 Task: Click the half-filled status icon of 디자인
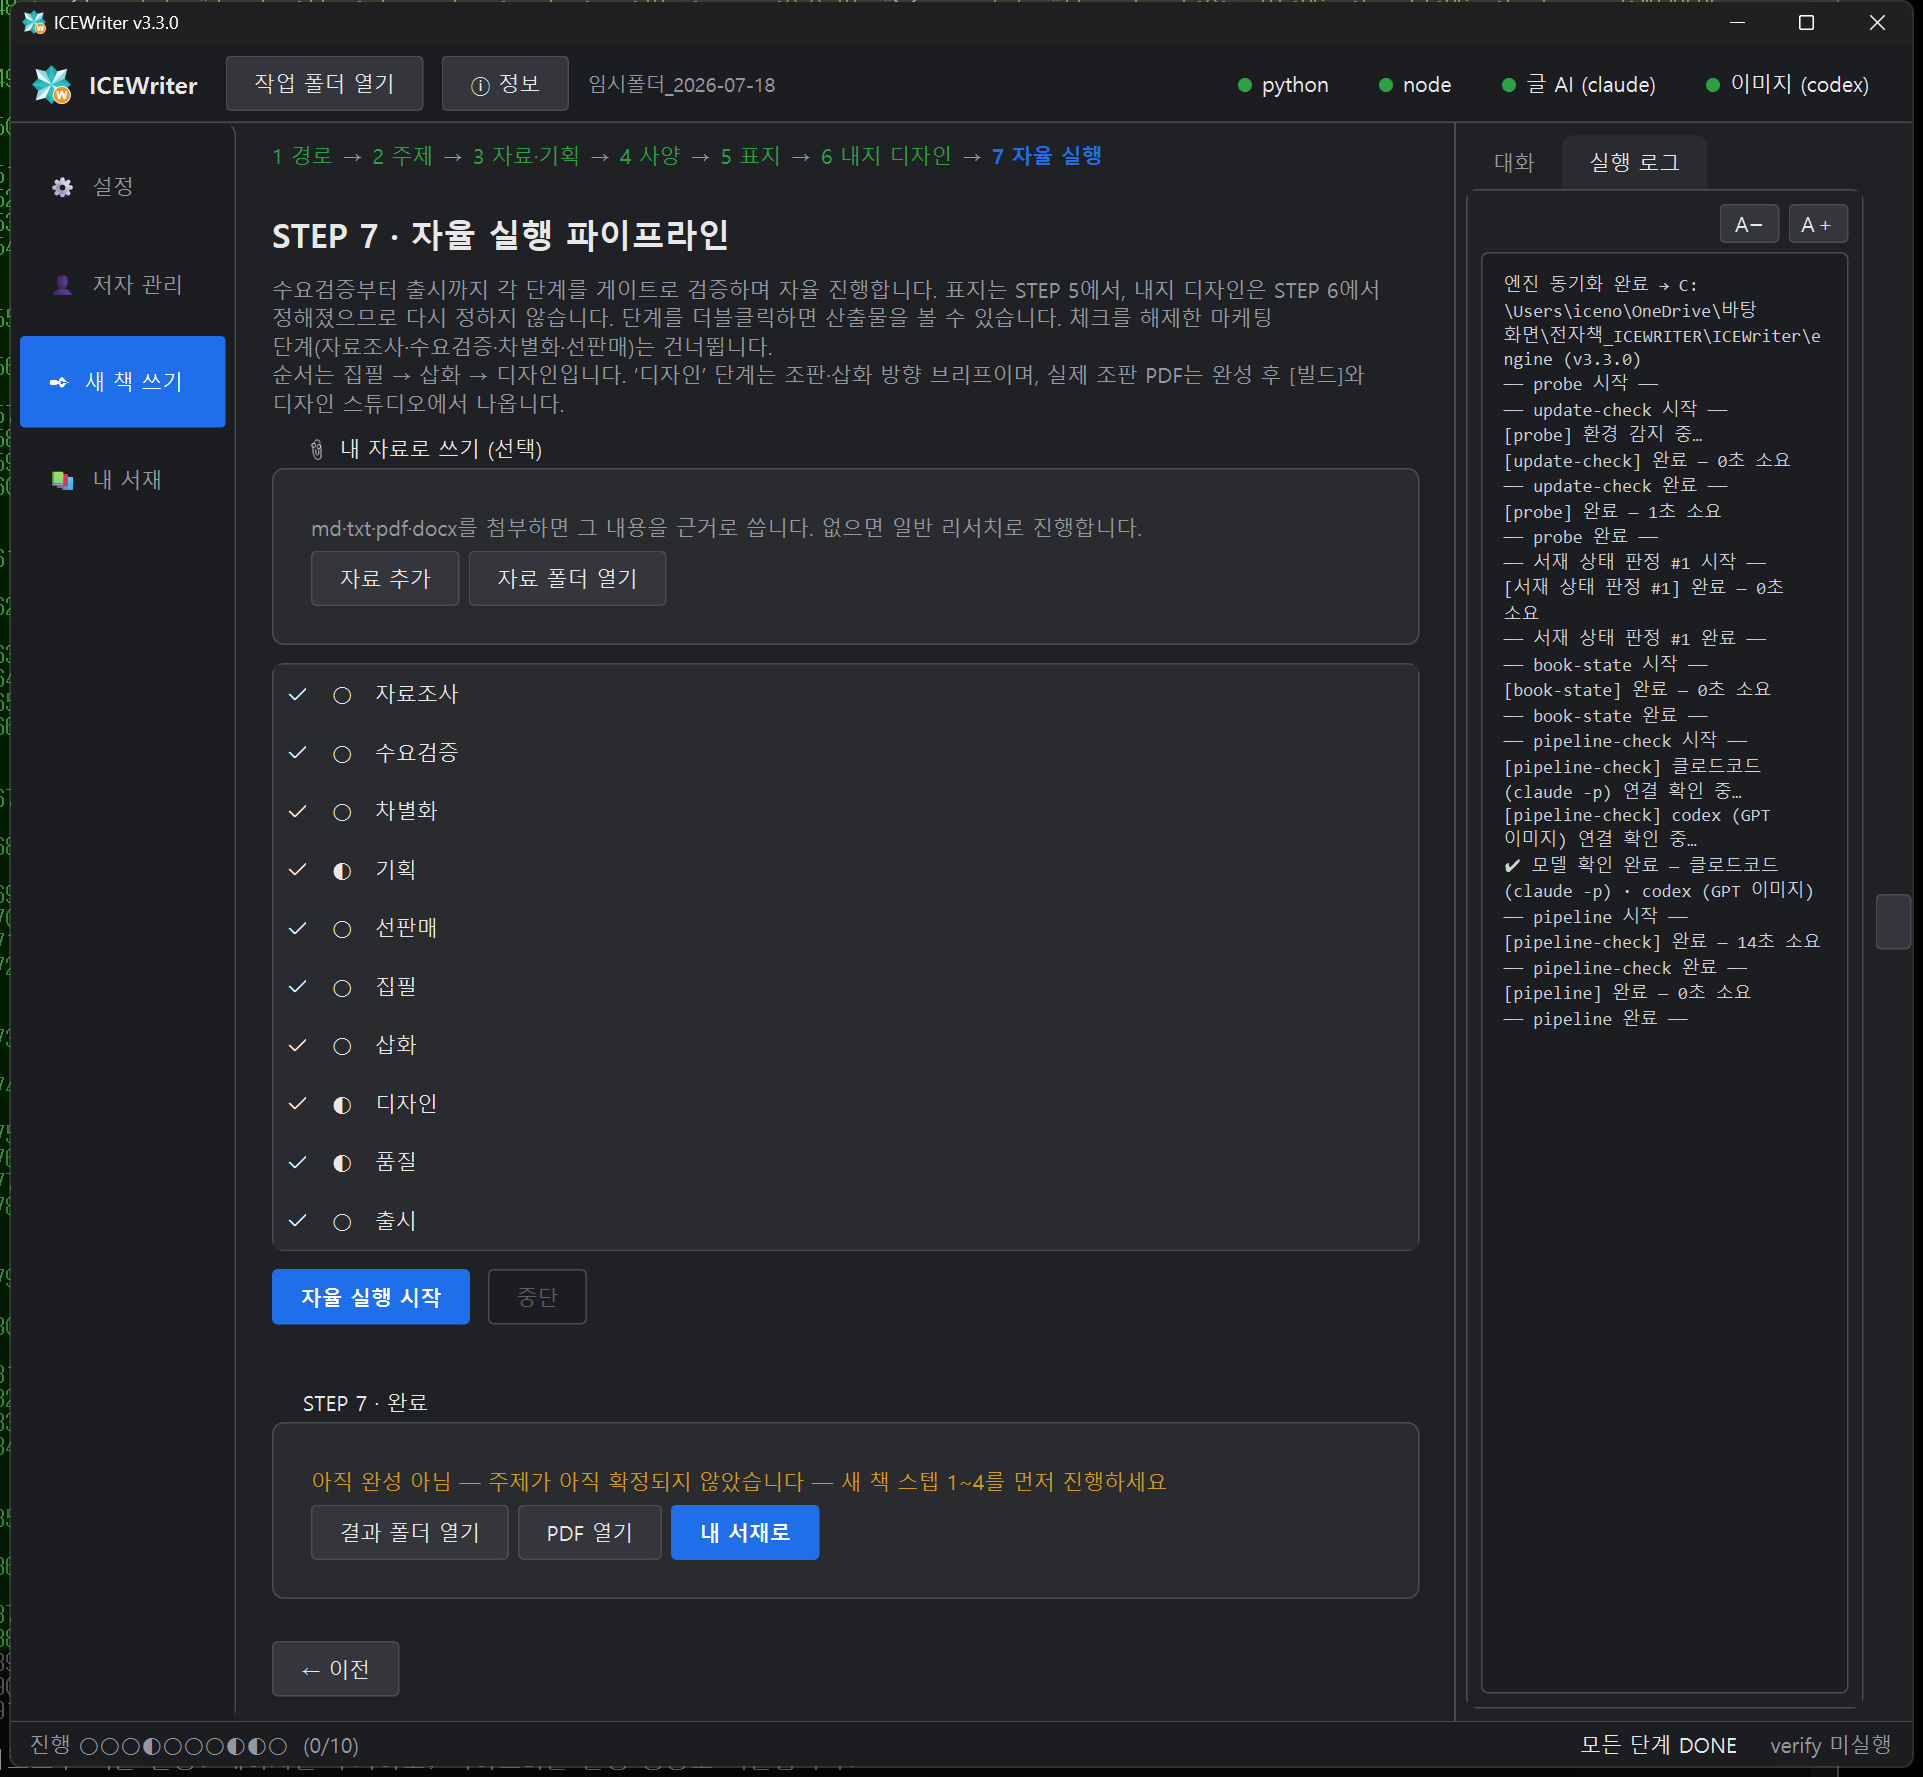point(342,1105)
